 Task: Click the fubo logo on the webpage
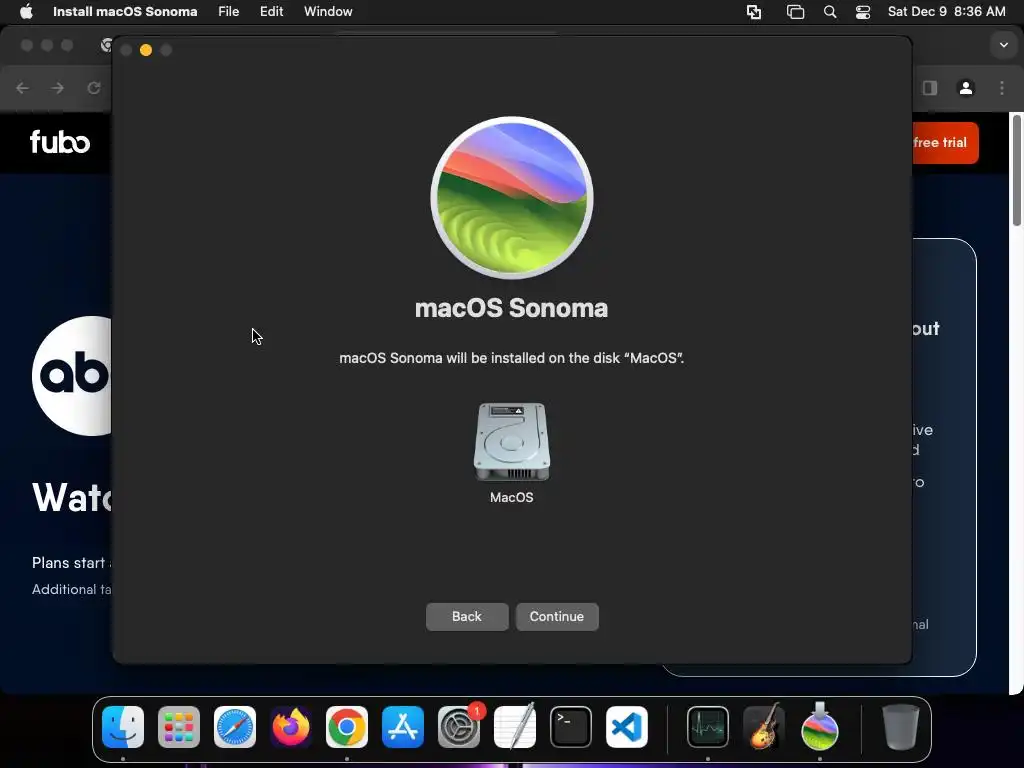[x=60, y=142]
